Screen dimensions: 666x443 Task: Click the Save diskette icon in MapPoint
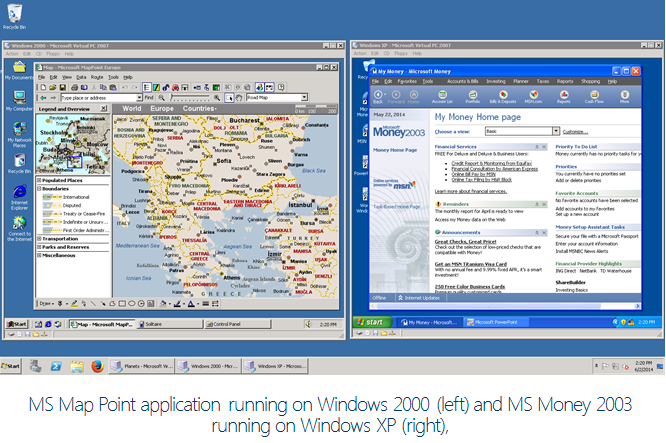coord(62,87)
